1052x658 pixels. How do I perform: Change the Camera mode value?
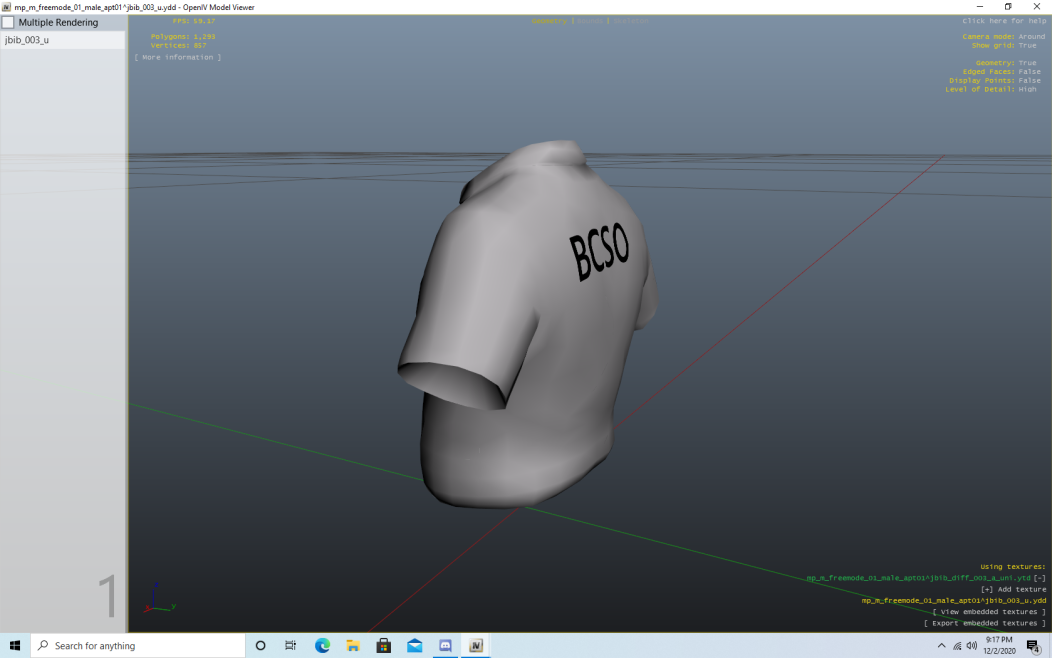point(1031,37)
